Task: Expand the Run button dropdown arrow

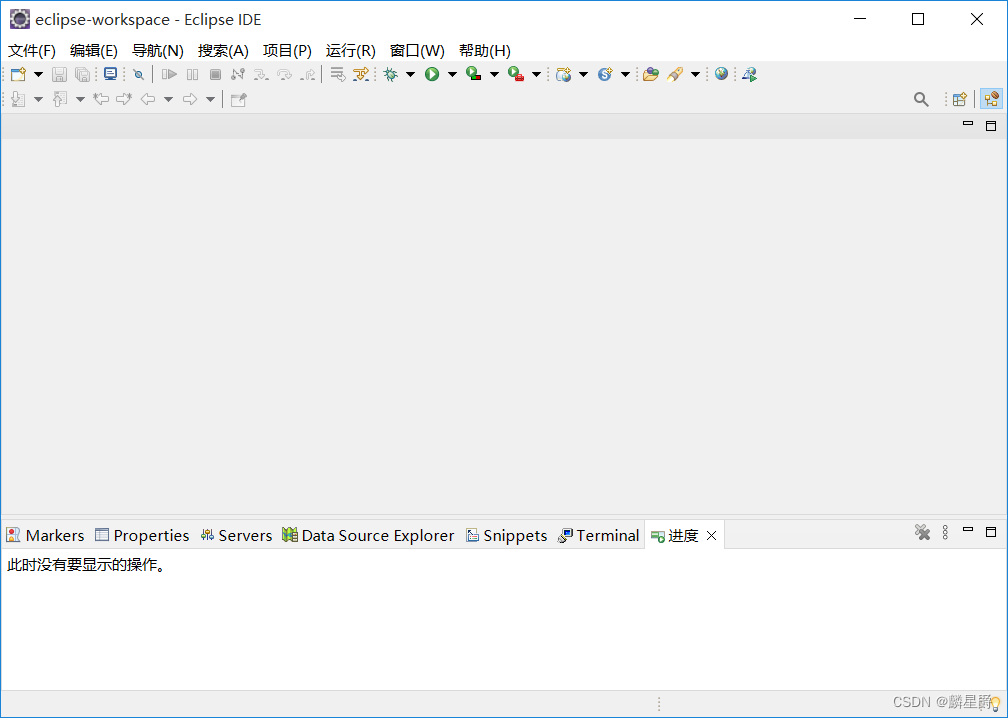Action: (452, 74)
